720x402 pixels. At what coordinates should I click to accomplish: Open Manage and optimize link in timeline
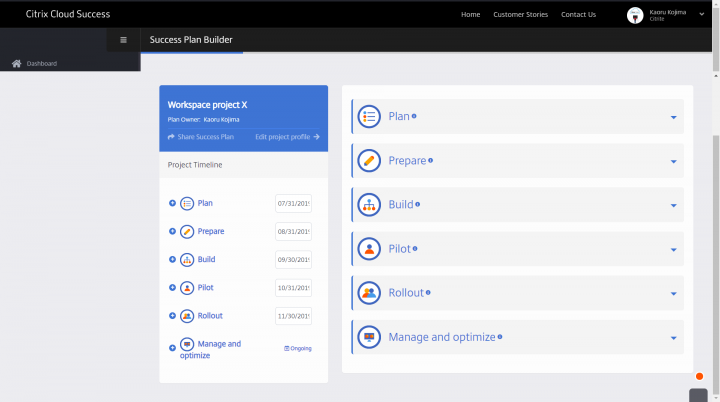click(x=210, y=350)
